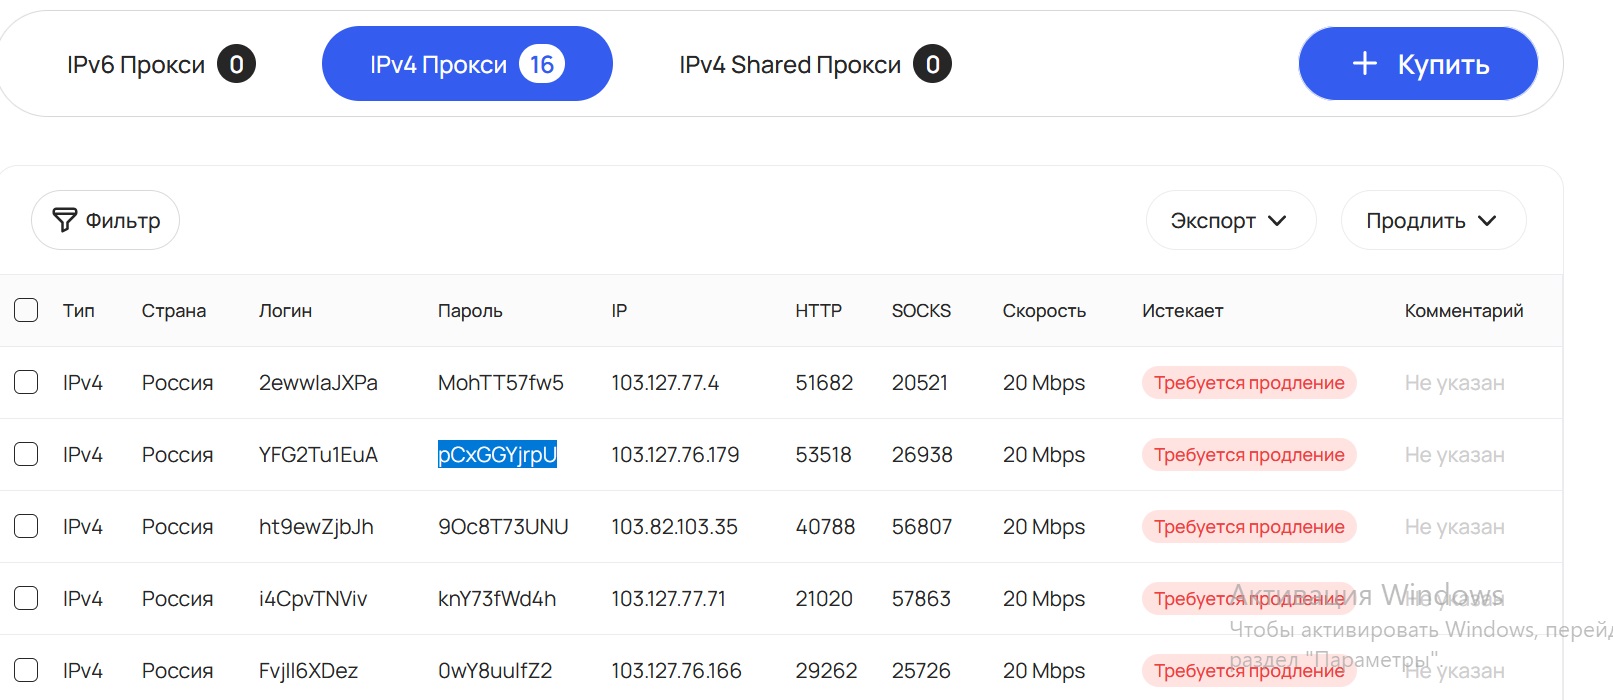Select the checkbox for login ht9ewZjbJh
1613x700 pixels.
[x=26, y=526]
